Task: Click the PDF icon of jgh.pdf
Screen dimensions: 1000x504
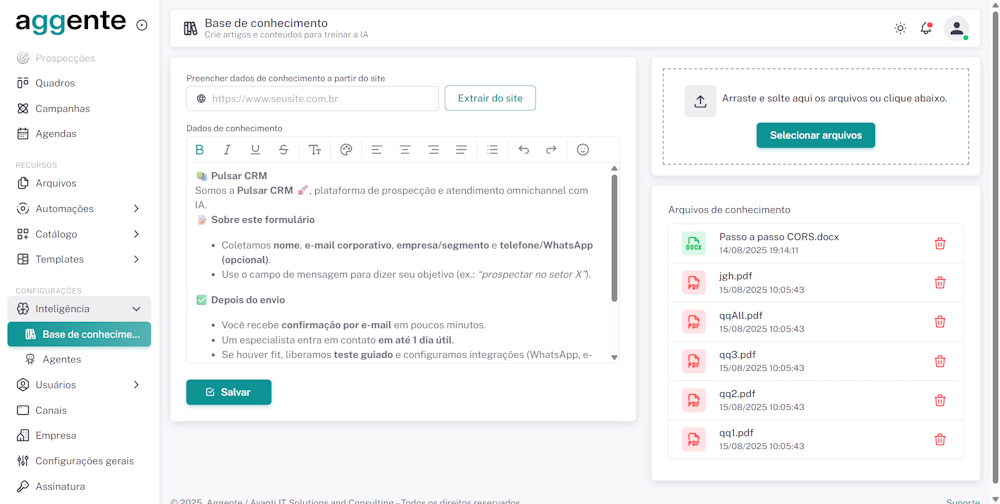Action: click(x=694, y=283)
